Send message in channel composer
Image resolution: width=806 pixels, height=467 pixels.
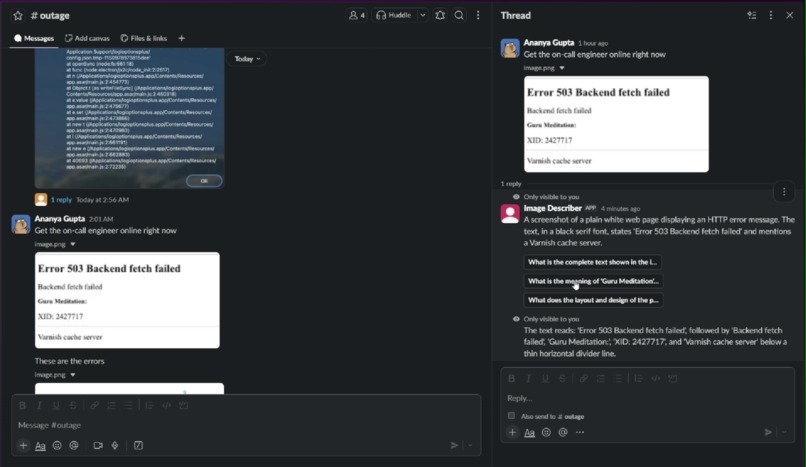tap(454, 445)
